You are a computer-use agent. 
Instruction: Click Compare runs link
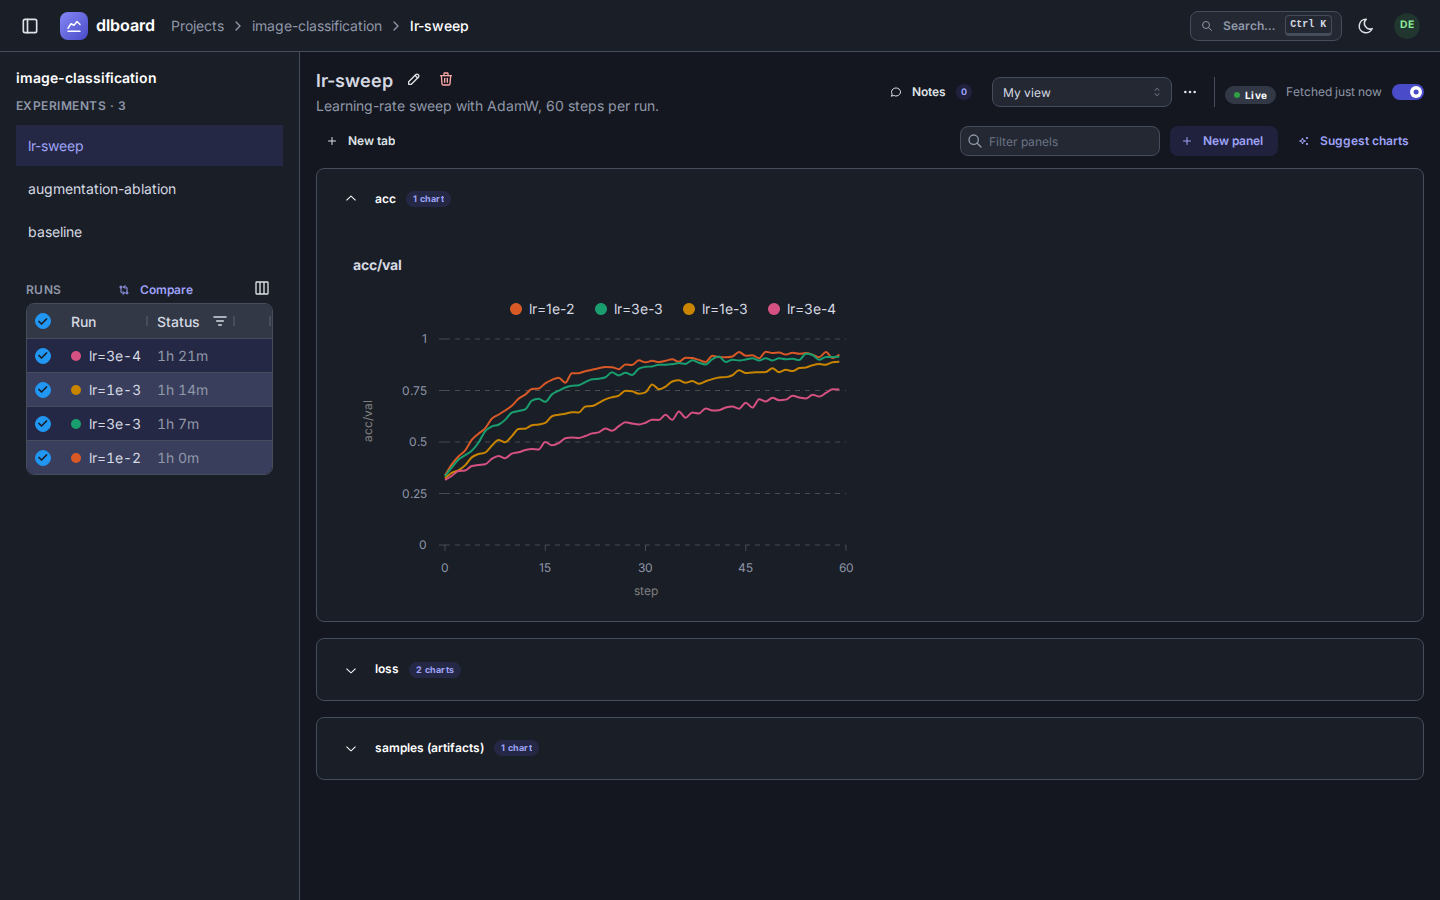point(156,290)
